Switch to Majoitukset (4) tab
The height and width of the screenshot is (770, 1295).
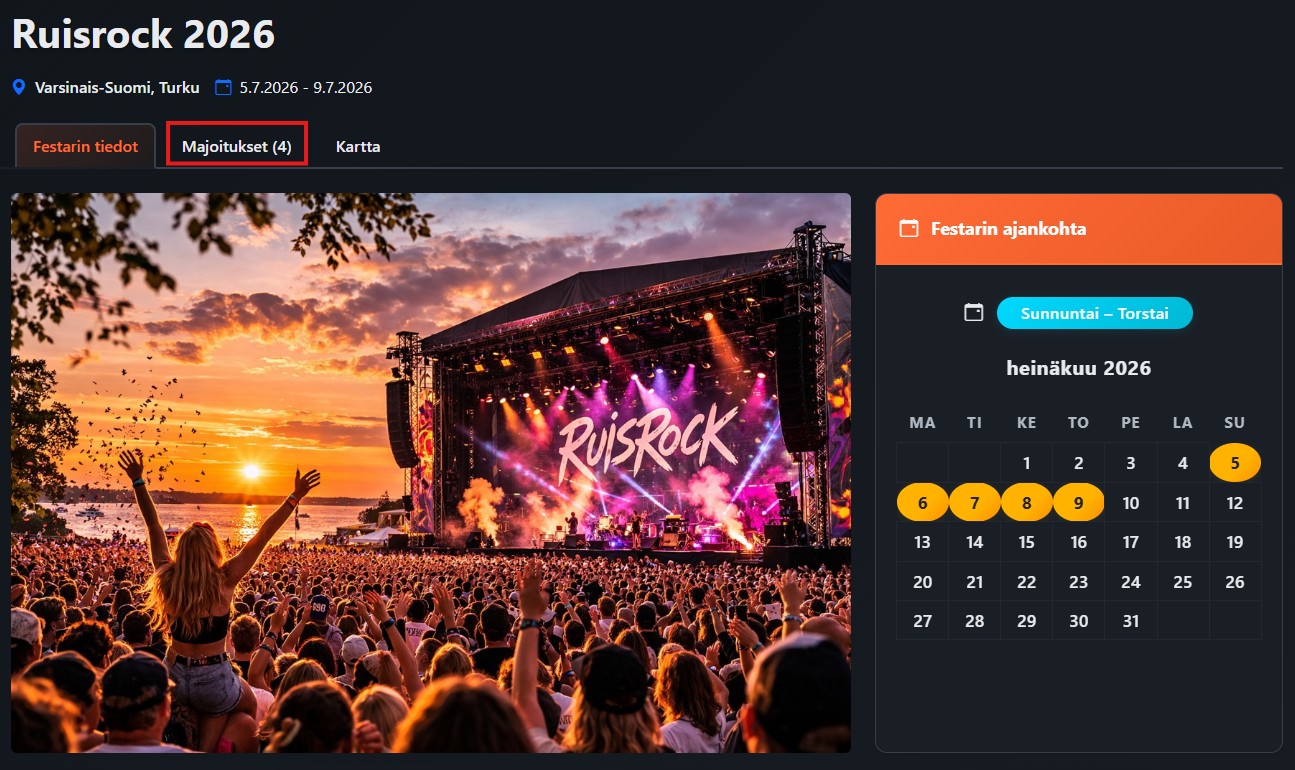tap(237, 147)
